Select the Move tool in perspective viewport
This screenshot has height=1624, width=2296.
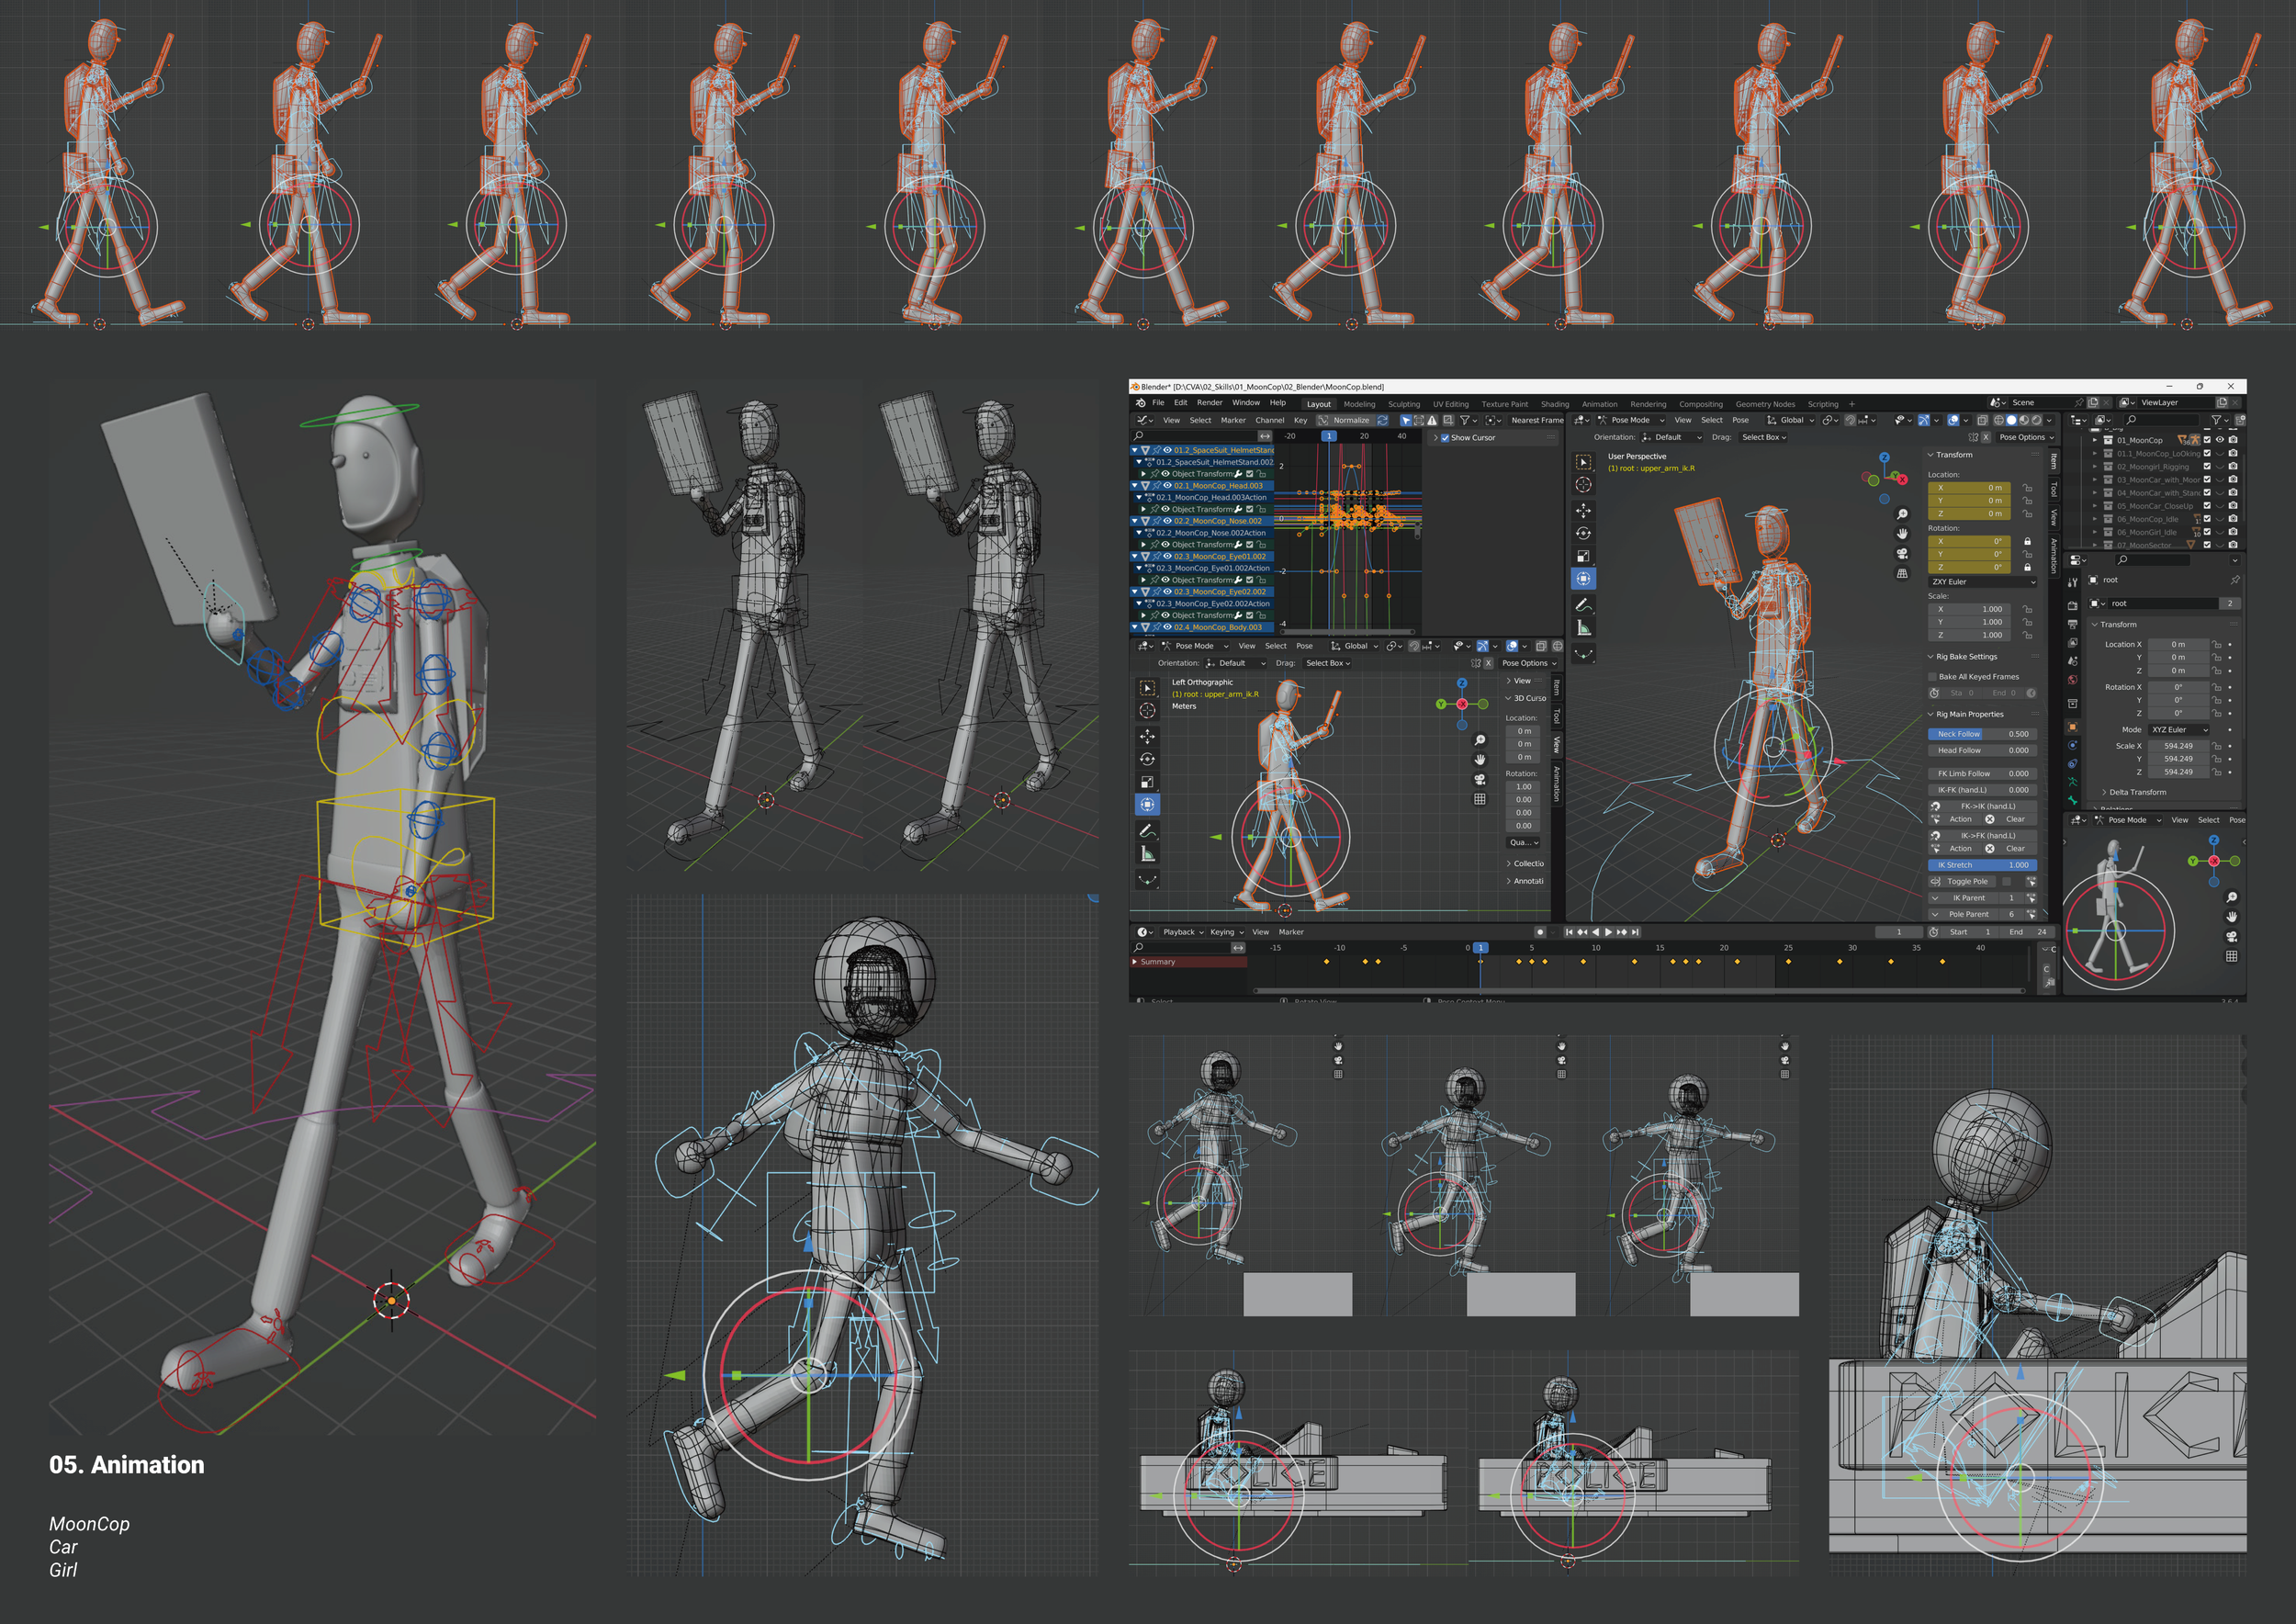click(x=1583, y=510)
